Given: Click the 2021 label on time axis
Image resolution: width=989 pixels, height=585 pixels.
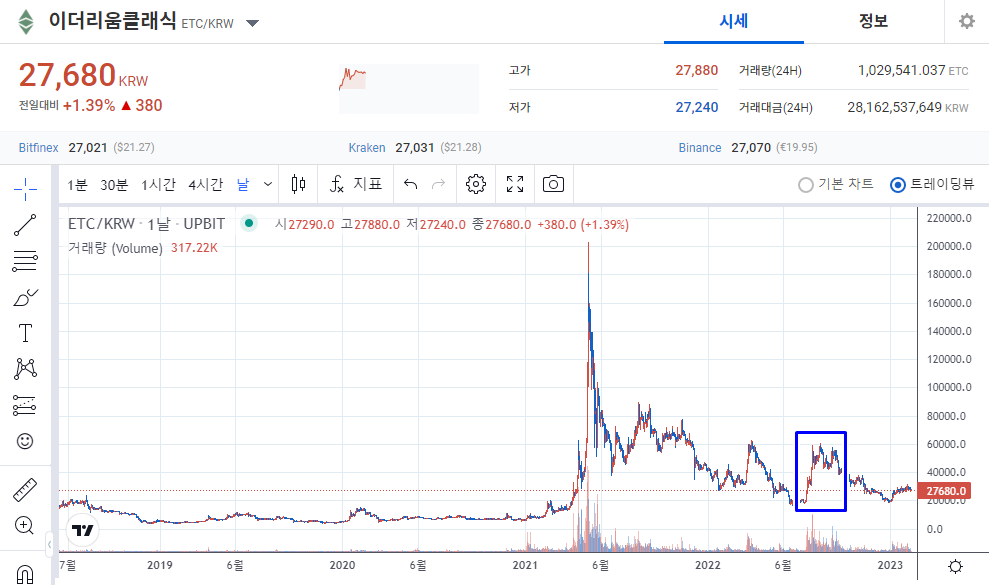Looking at the screenshot, I should tap(525, 565).
